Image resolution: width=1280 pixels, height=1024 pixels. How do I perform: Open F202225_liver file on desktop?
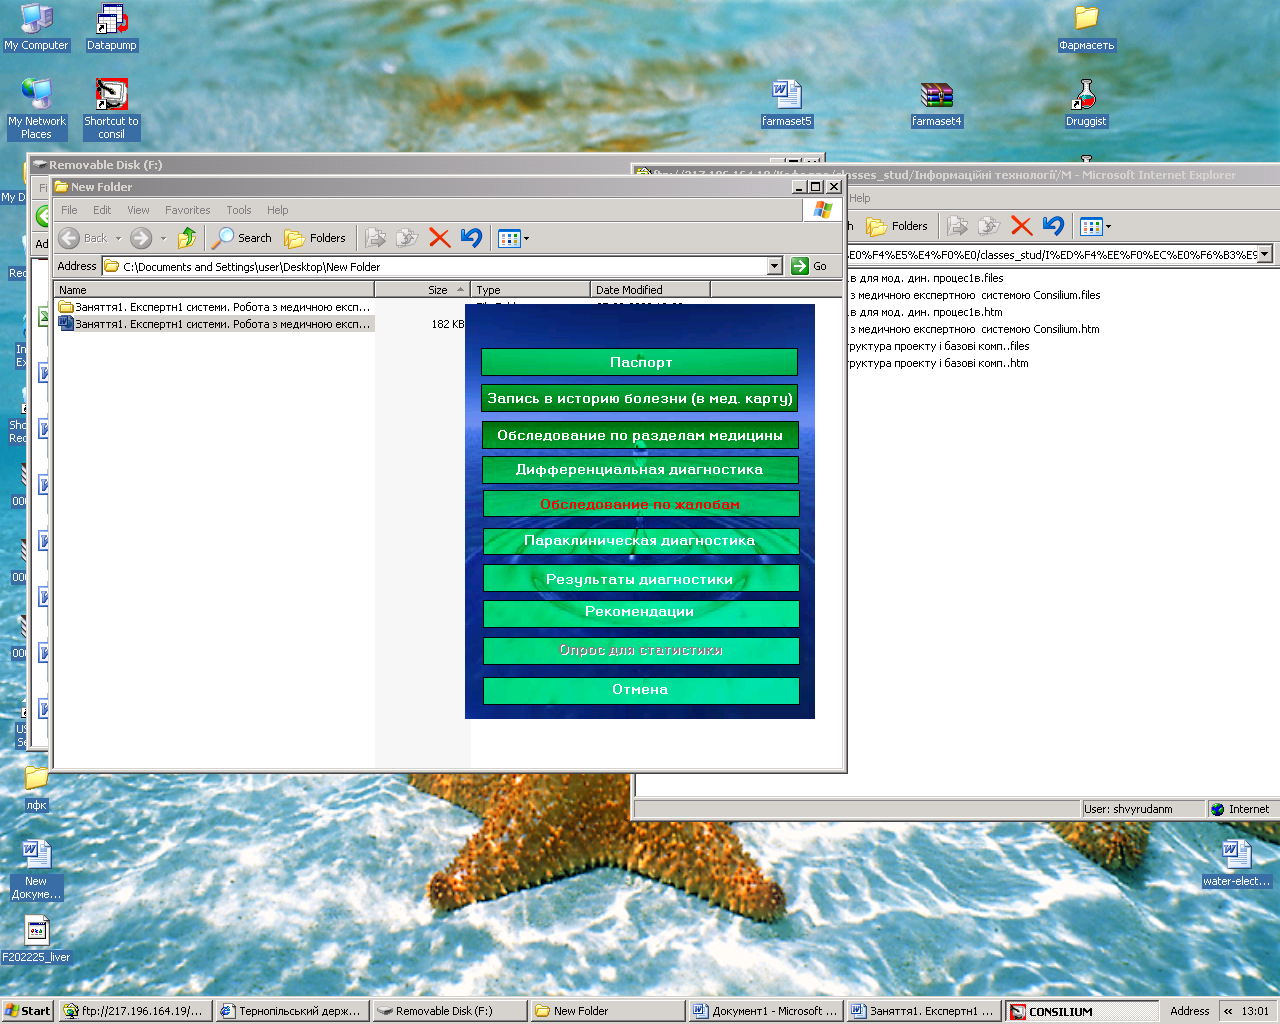[36, 940]
